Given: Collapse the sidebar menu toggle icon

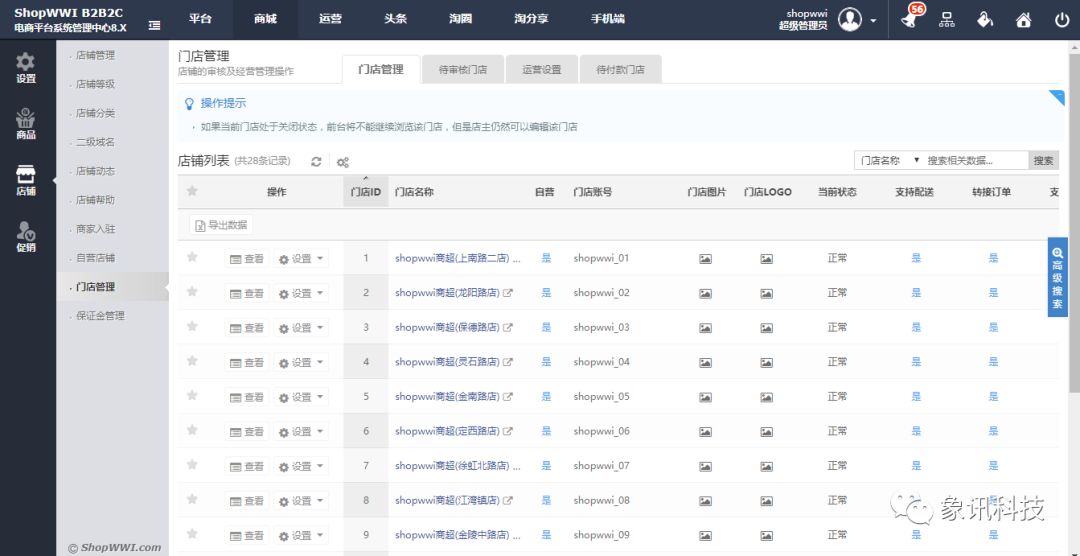Looking at the screenshot, I should pos(155,25).
